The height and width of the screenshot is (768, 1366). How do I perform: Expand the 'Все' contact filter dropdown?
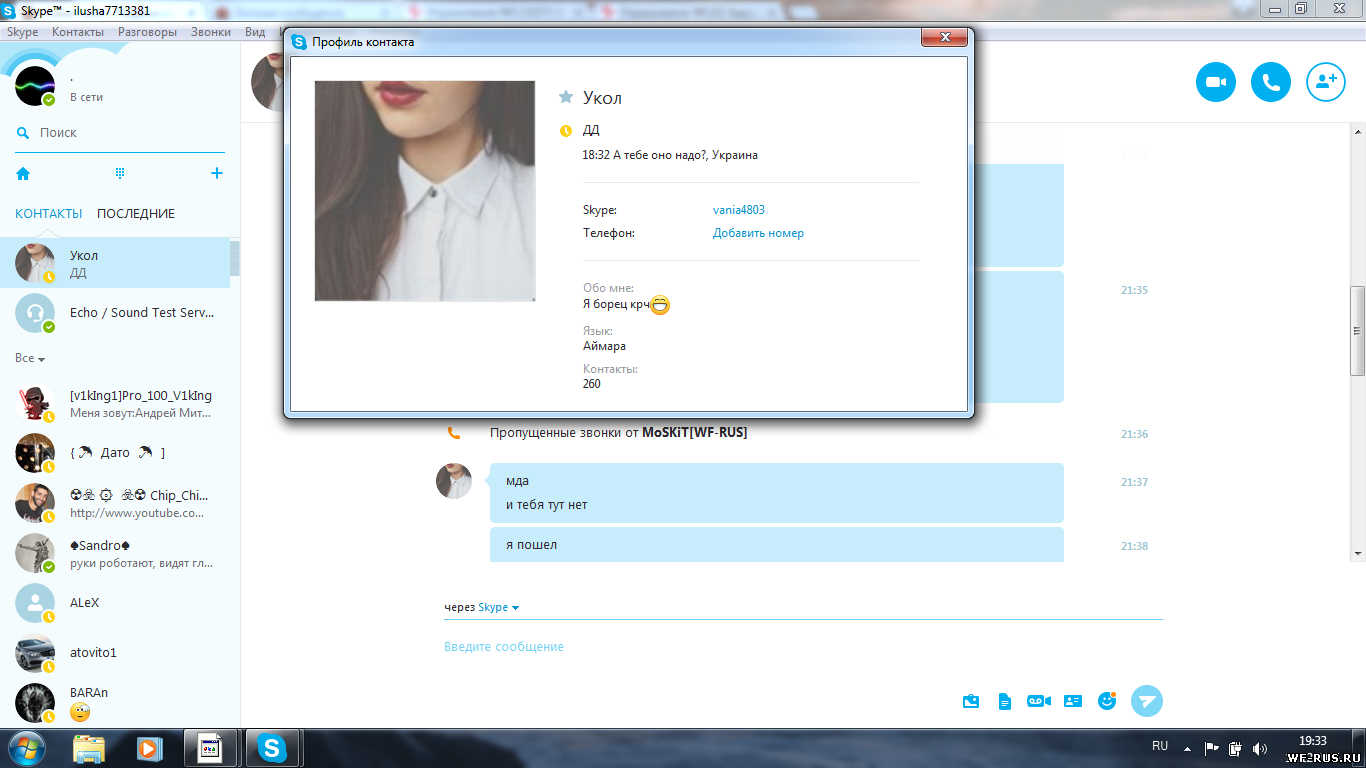pyautogui.click(x=30, y=358)
